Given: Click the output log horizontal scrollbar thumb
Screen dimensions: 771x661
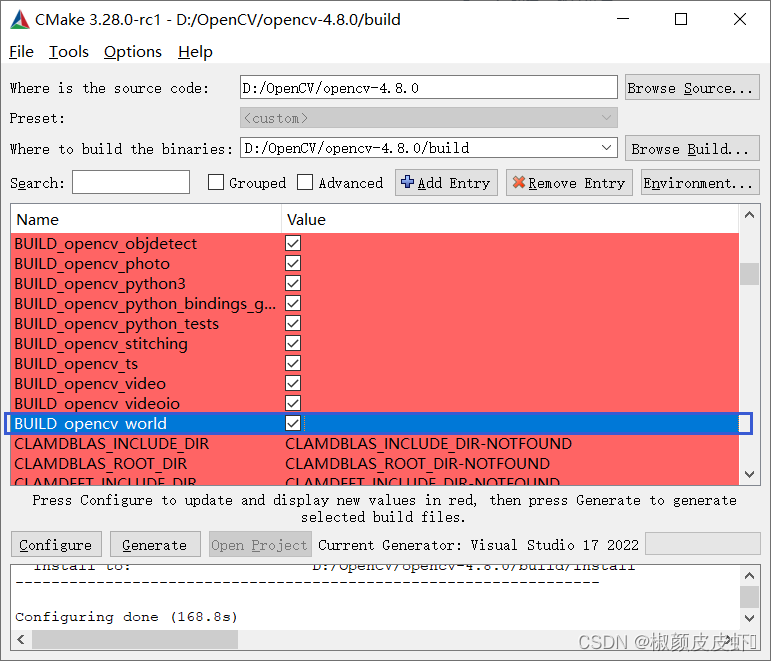Looking at the screenshot, I should [x=135, y=640].
